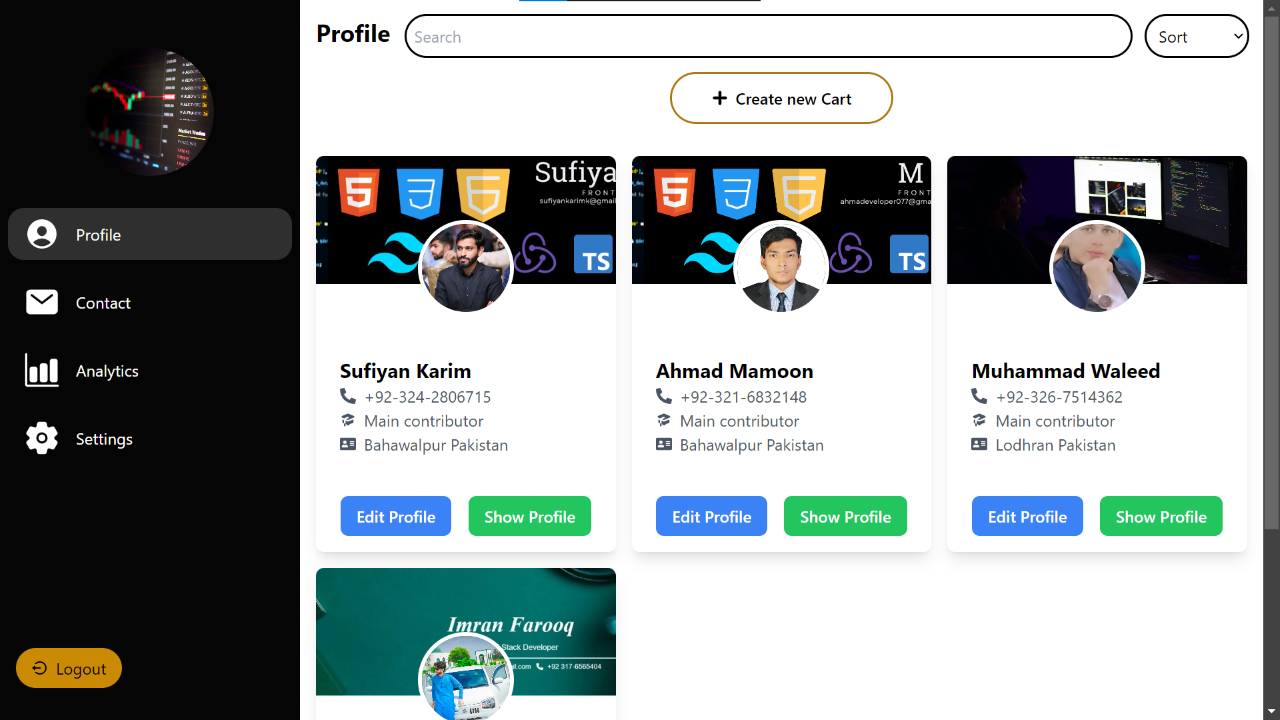Click address card icon beside Sufiyan's Bahawalpur Pakistan

pos(348,444)
